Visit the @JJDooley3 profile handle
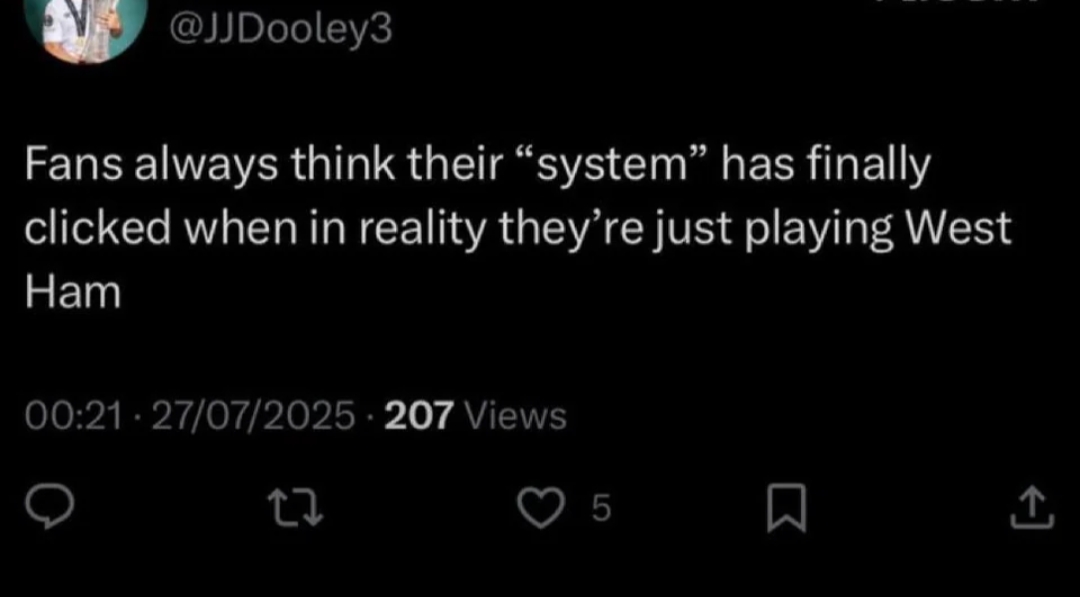This screenshot has height=597, width=1080. point(280,30)
